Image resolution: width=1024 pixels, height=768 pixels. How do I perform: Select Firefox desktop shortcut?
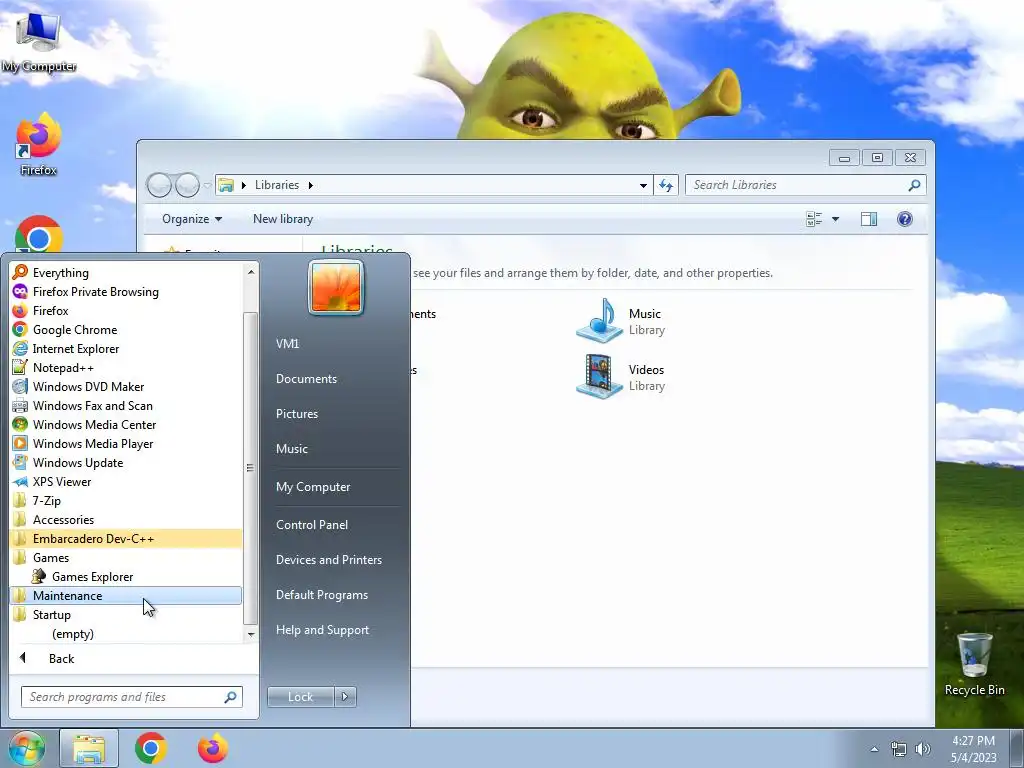39,145
